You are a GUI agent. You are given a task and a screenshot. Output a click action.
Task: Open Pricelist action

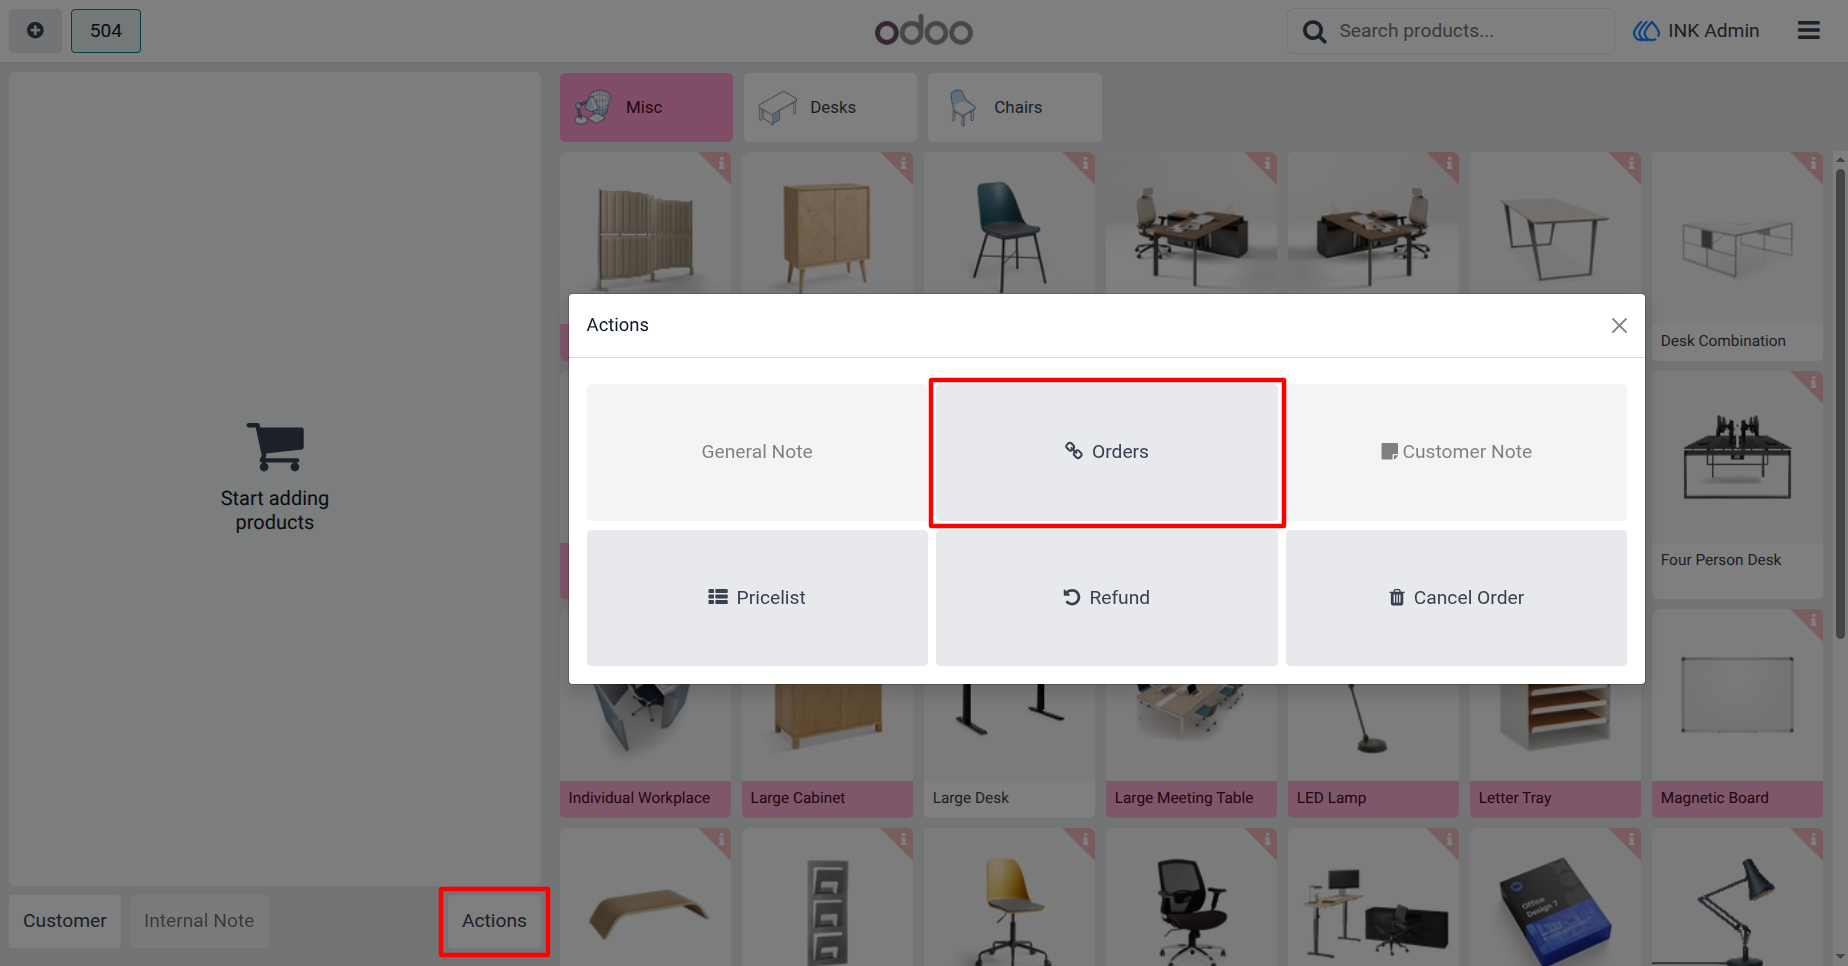tap(757, 598)
